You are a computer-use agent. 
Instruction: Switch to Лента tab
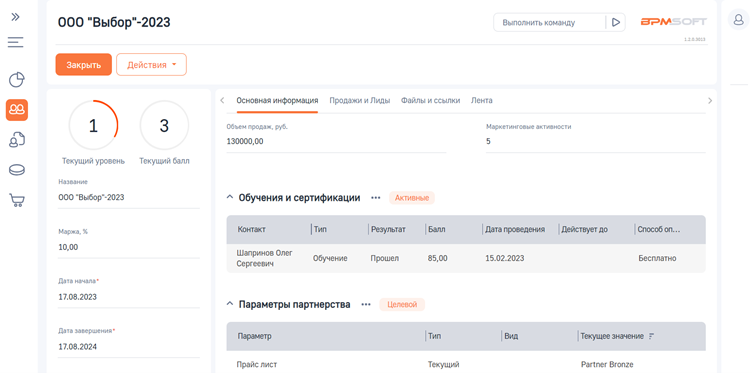coord(482,101)
